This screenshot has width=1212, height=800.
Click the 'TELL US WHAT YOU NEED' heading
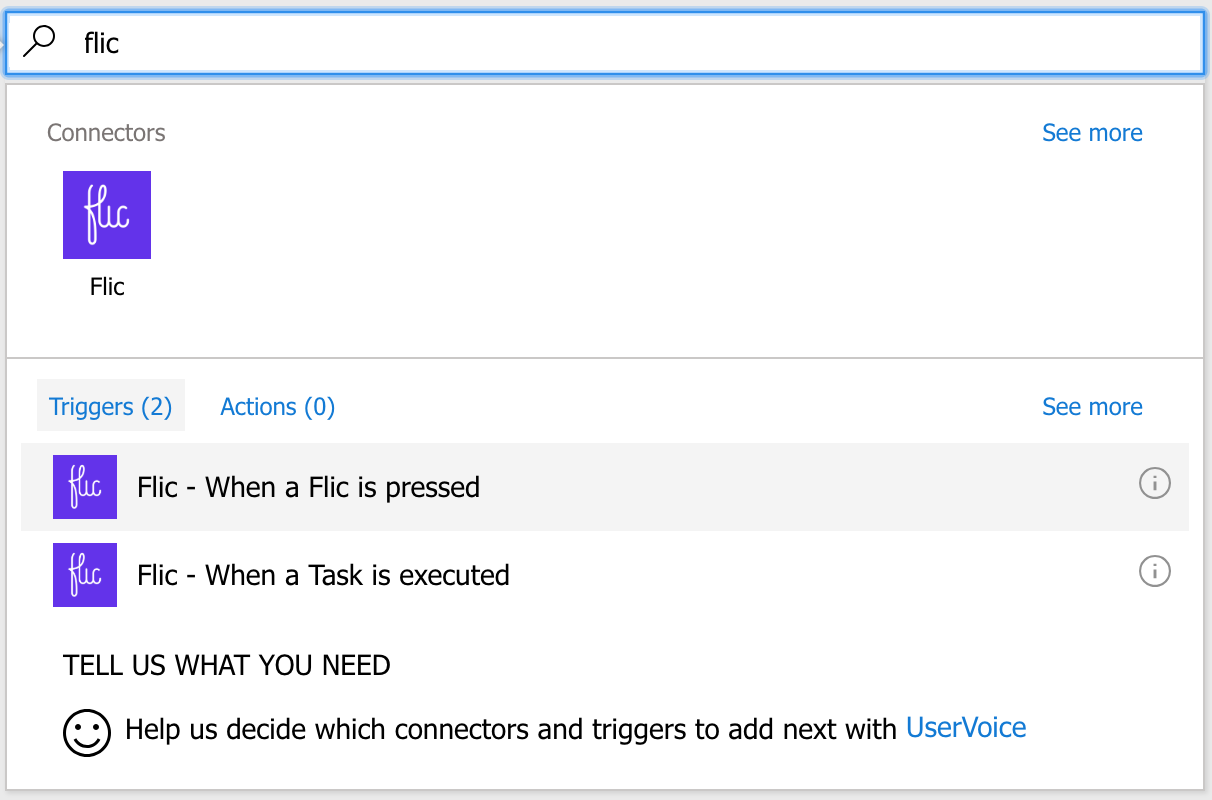point(226,665)
